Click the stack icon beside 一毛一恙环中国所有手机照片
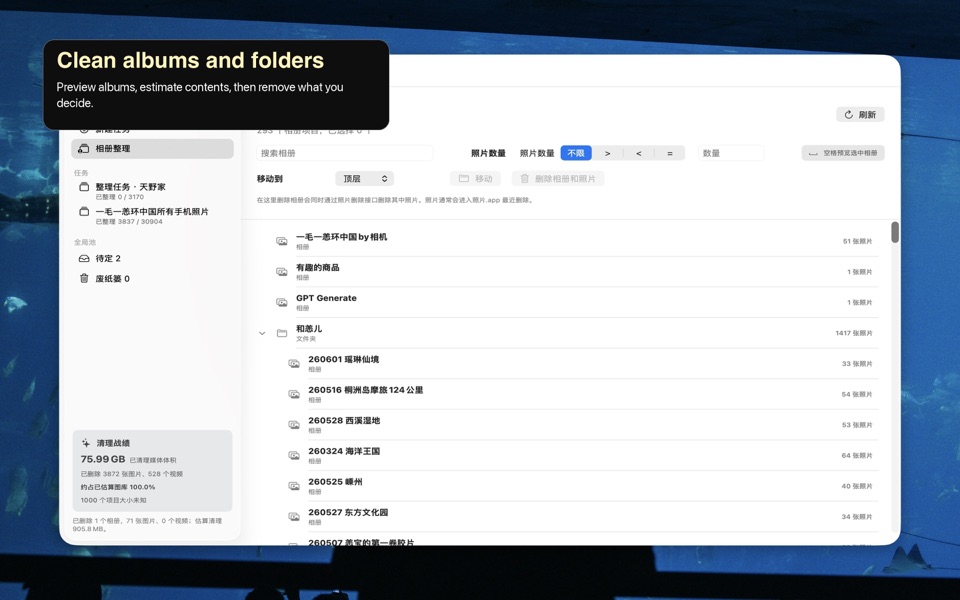The height and width of the screenshot is (600, 960). 84,211
